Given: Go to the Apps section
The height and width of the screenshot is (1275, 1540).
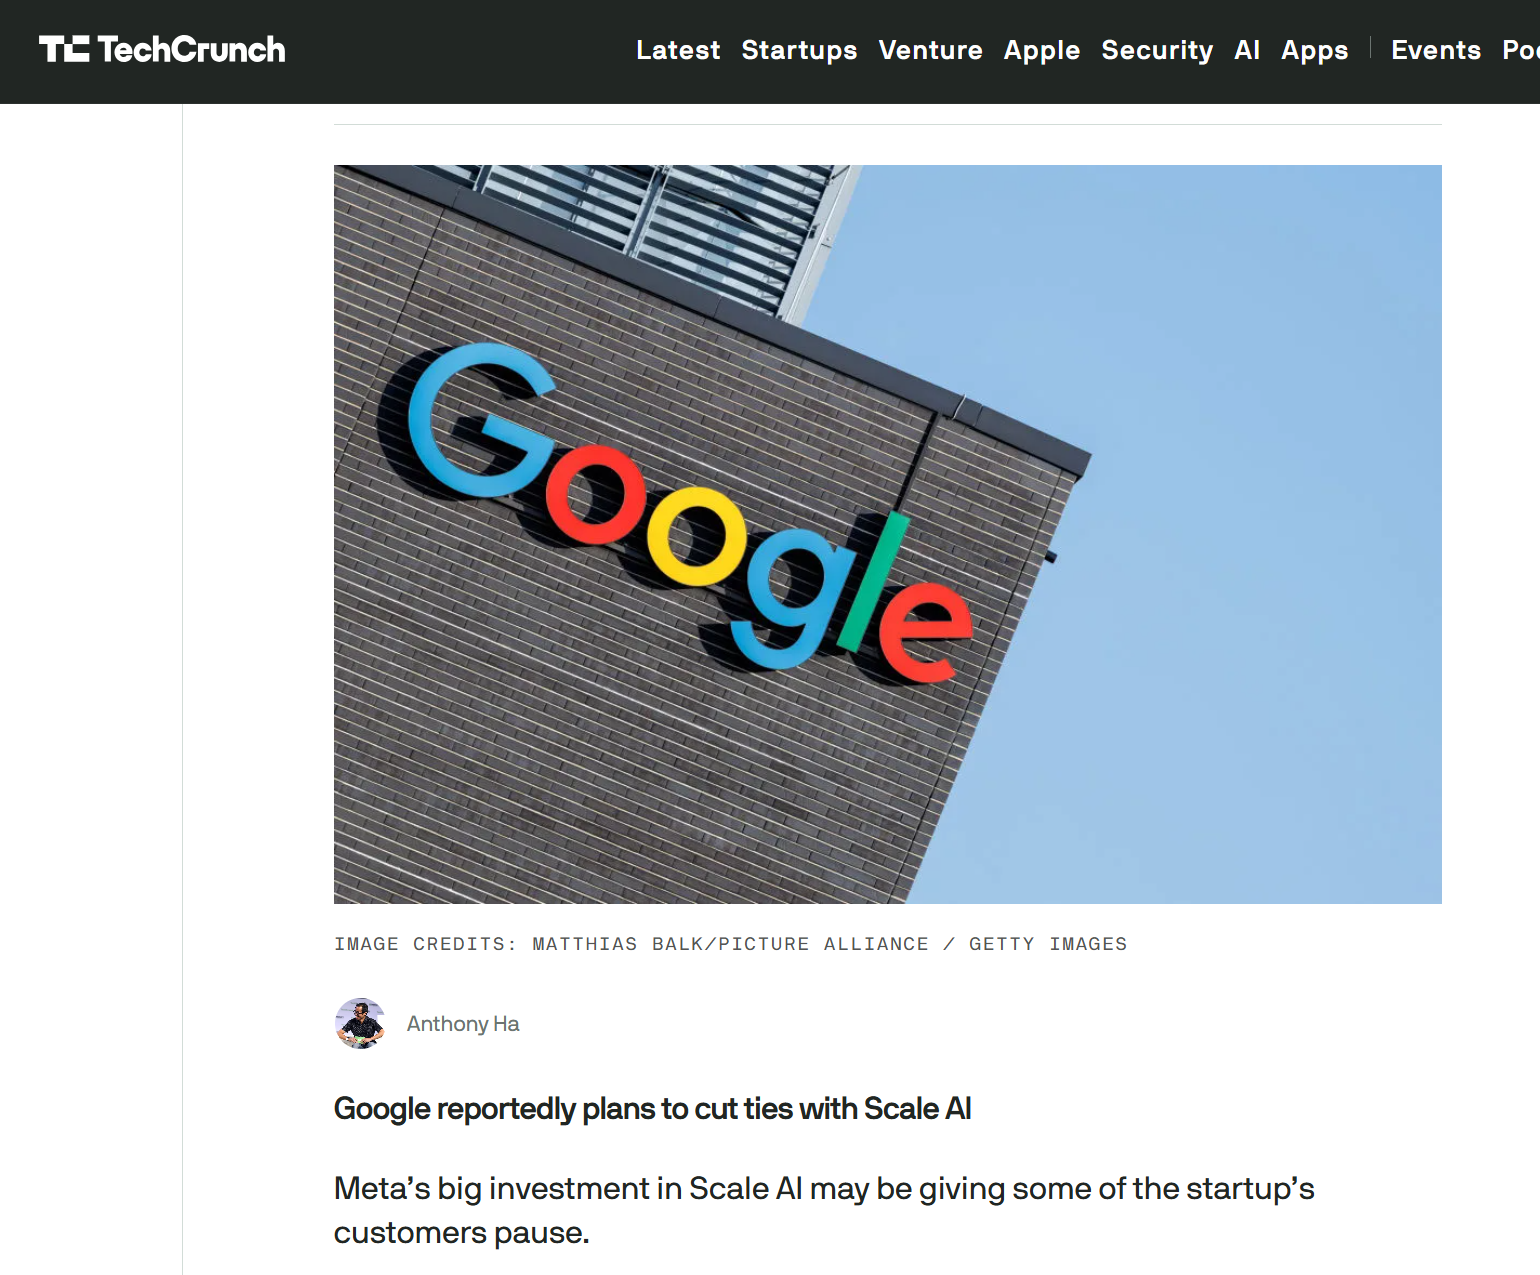Looking at the screenshot, I should (x=1314, y=51).
